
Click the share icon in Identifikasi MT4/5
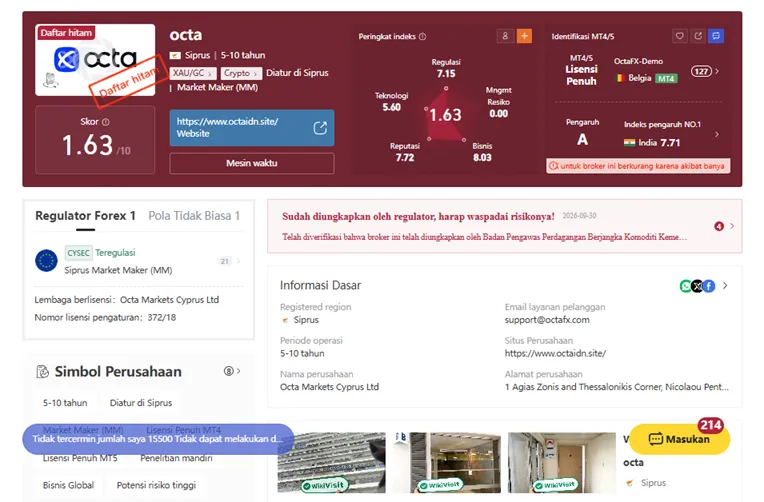698,36
